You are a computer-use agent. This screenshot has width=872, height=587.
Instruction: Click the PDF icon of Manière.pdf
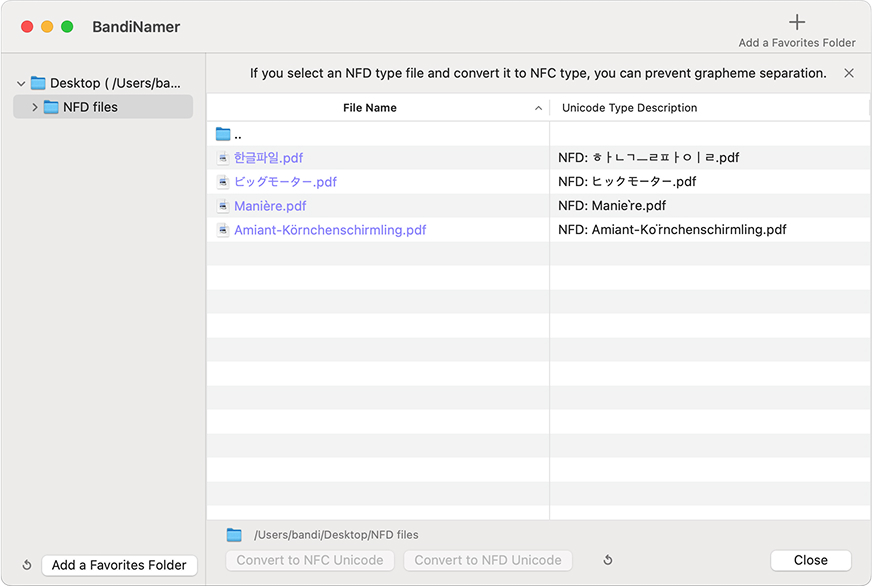pyautogui.click(x=223, y=206)
